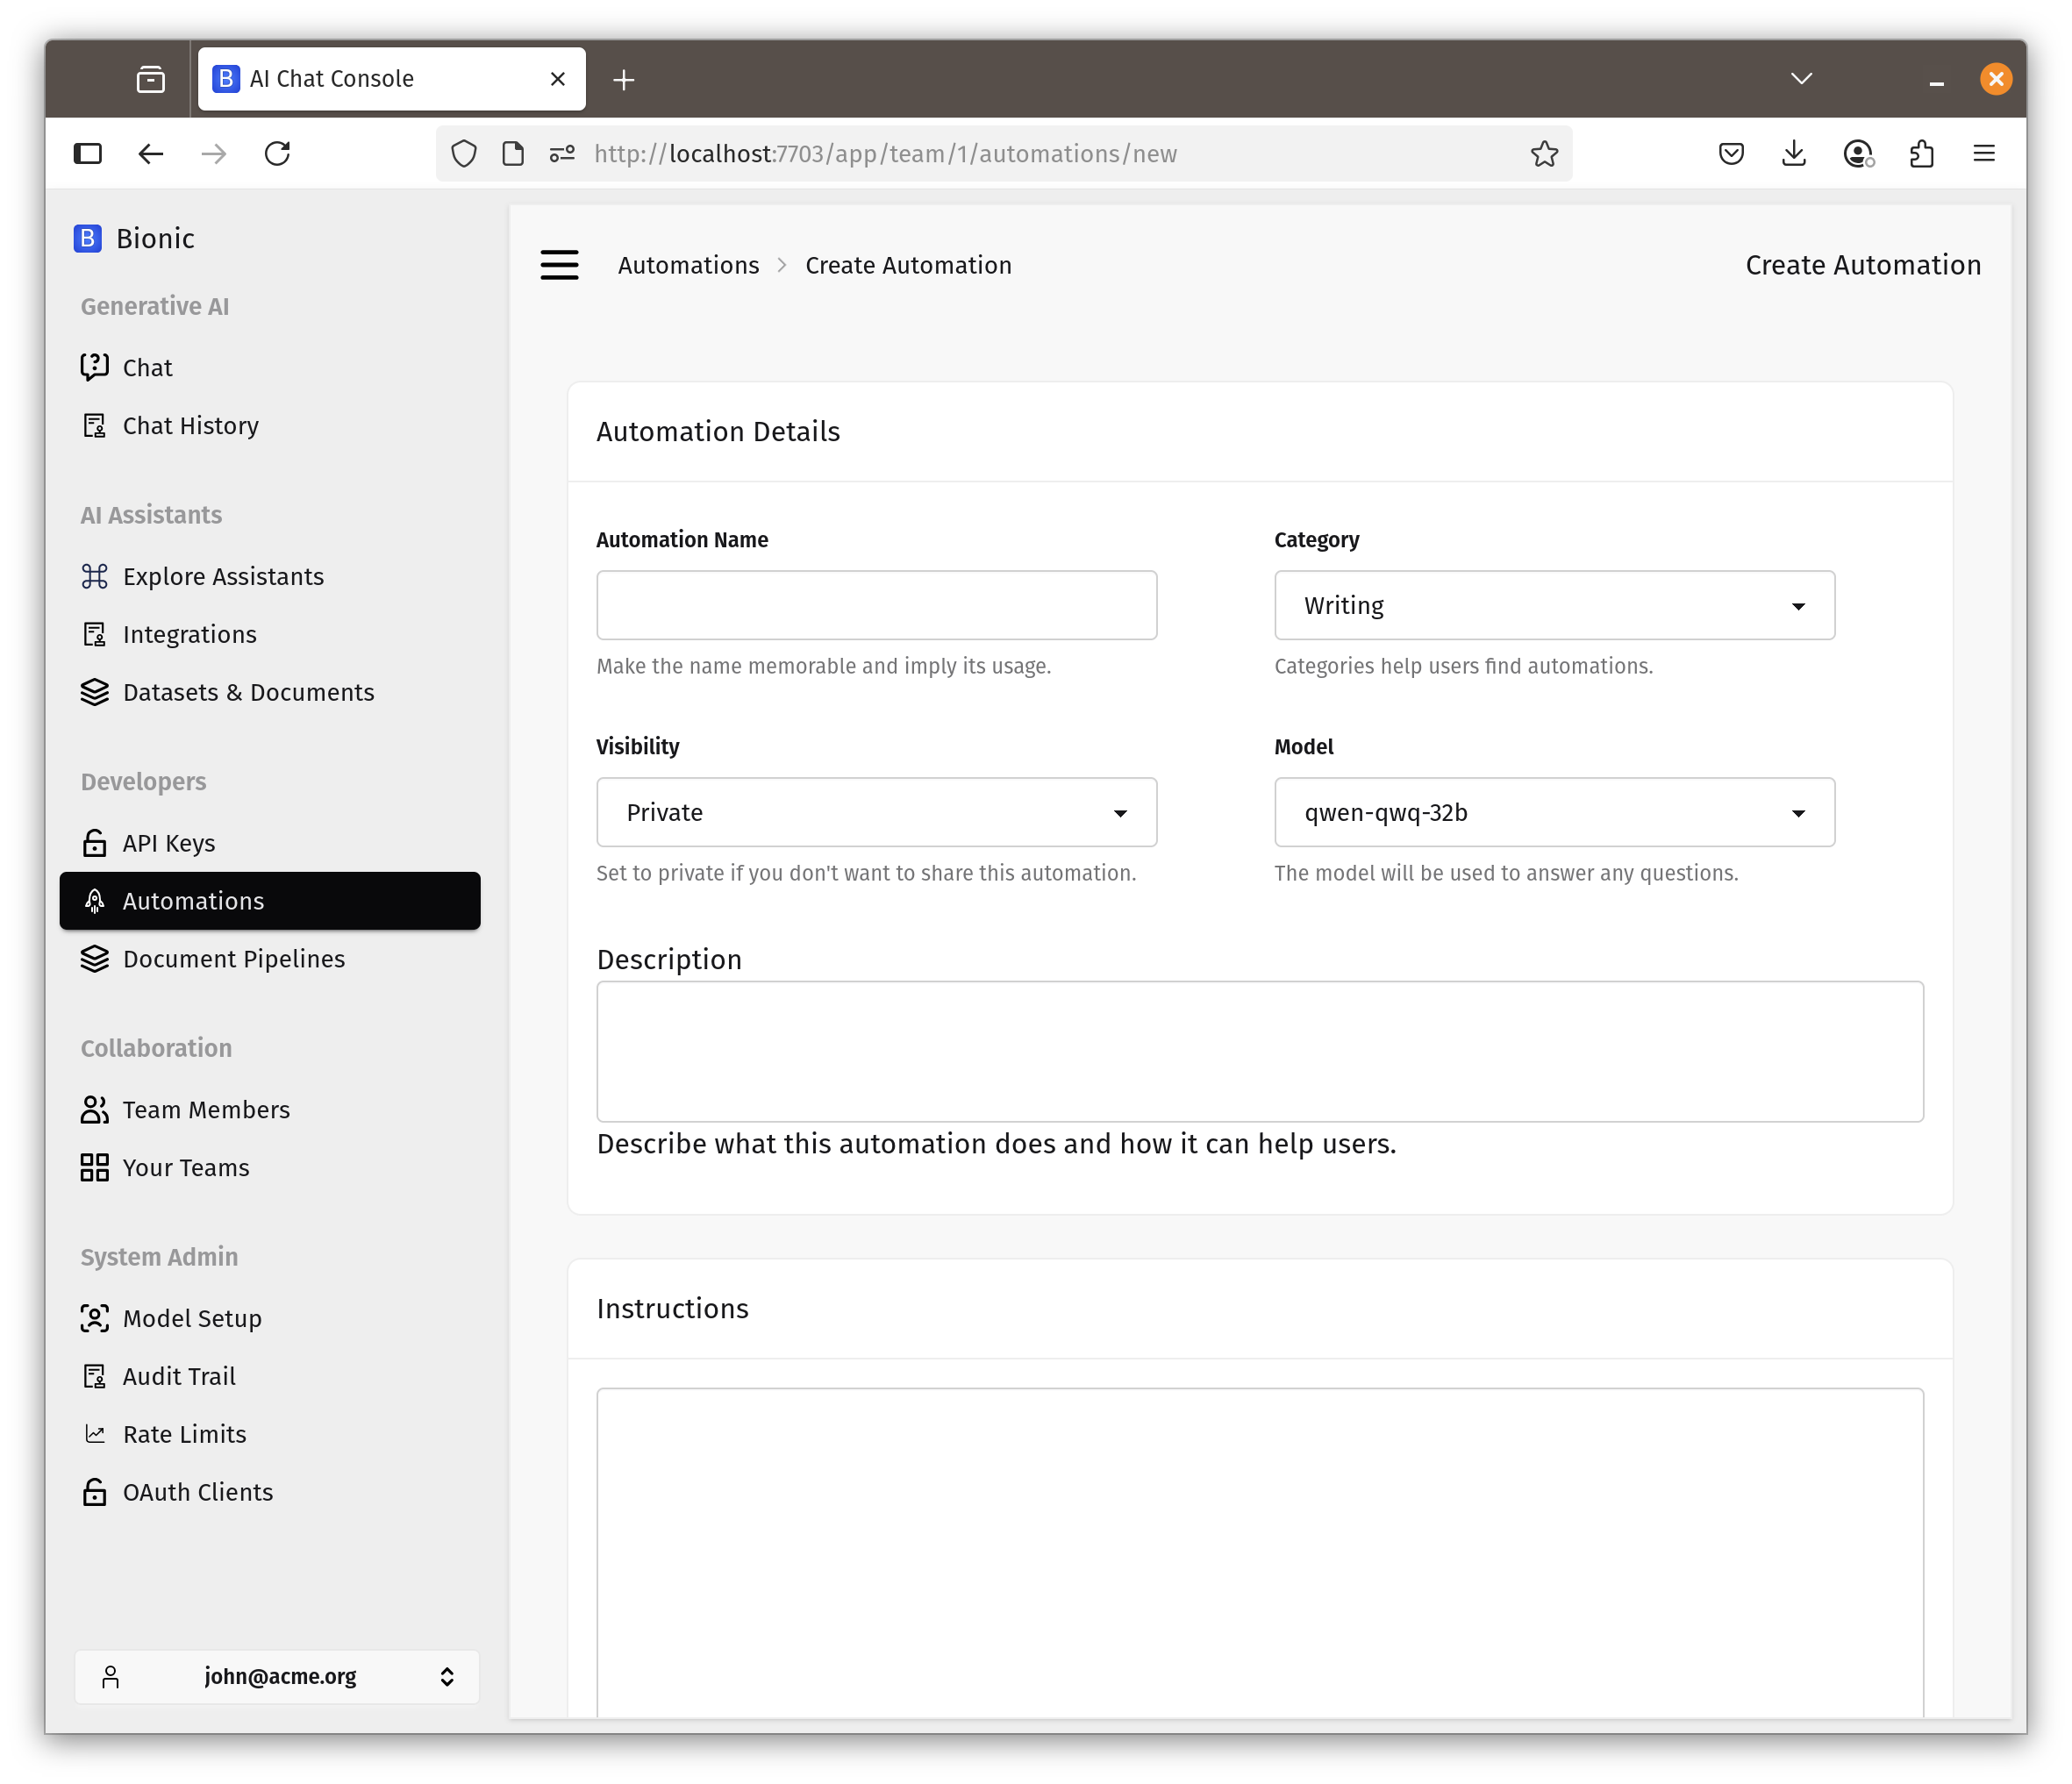Open Integrations via its sidebar icon

pos(95,634)
